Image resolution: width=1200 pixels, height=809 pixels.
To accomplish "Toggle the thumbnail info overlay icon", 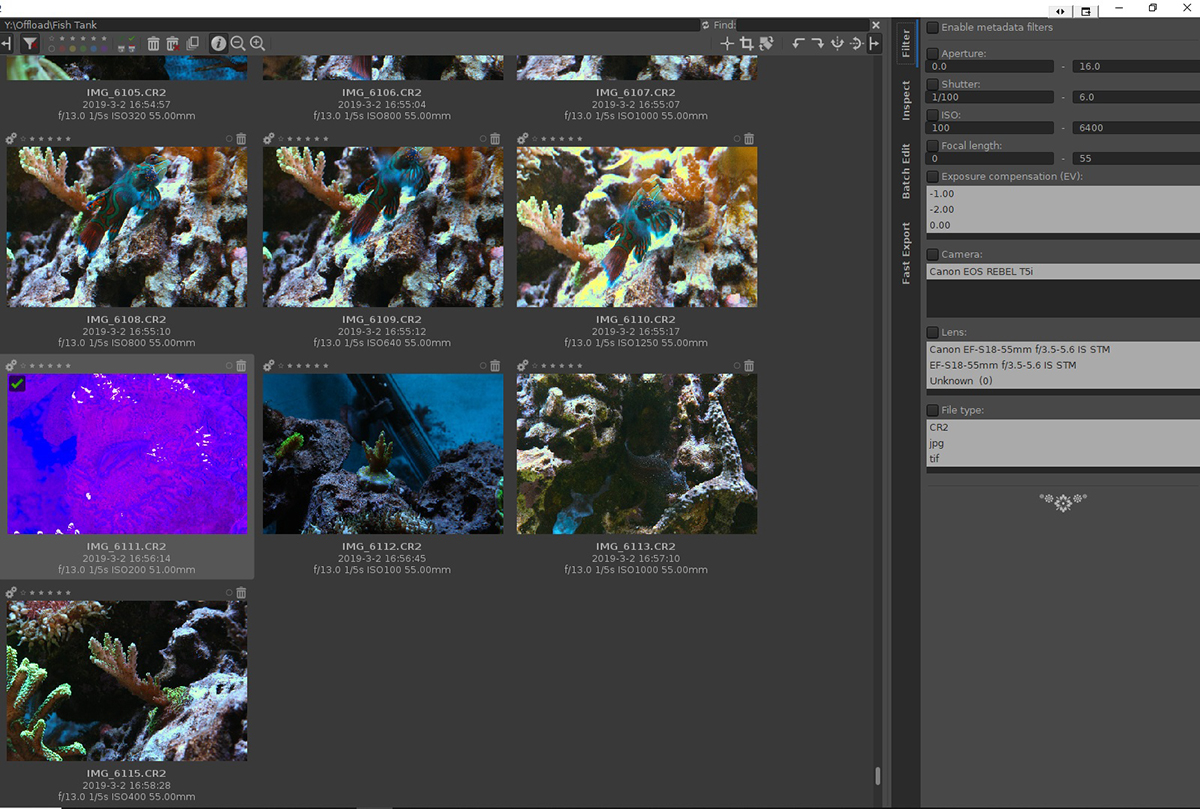I will (218, 43).
